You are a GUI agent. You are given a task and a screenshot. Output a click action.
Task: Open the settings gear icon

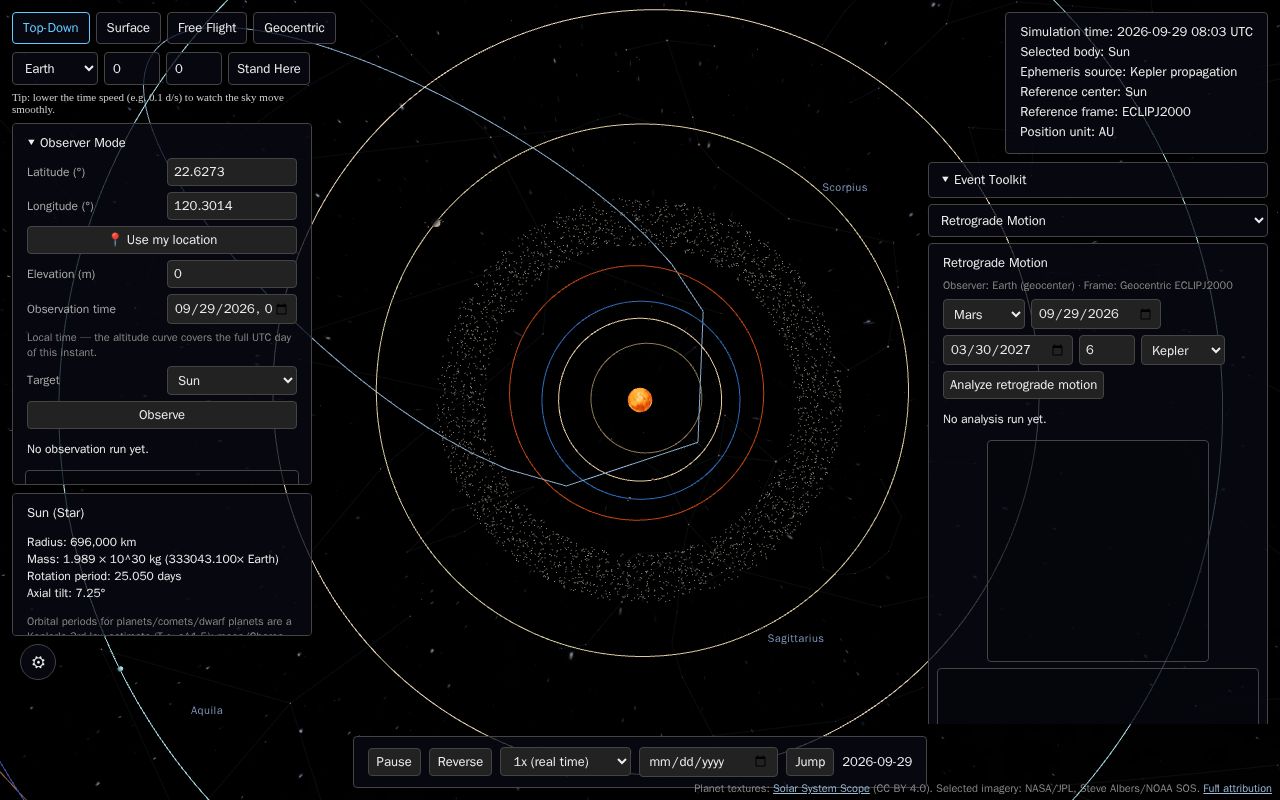tap(38, 662)
